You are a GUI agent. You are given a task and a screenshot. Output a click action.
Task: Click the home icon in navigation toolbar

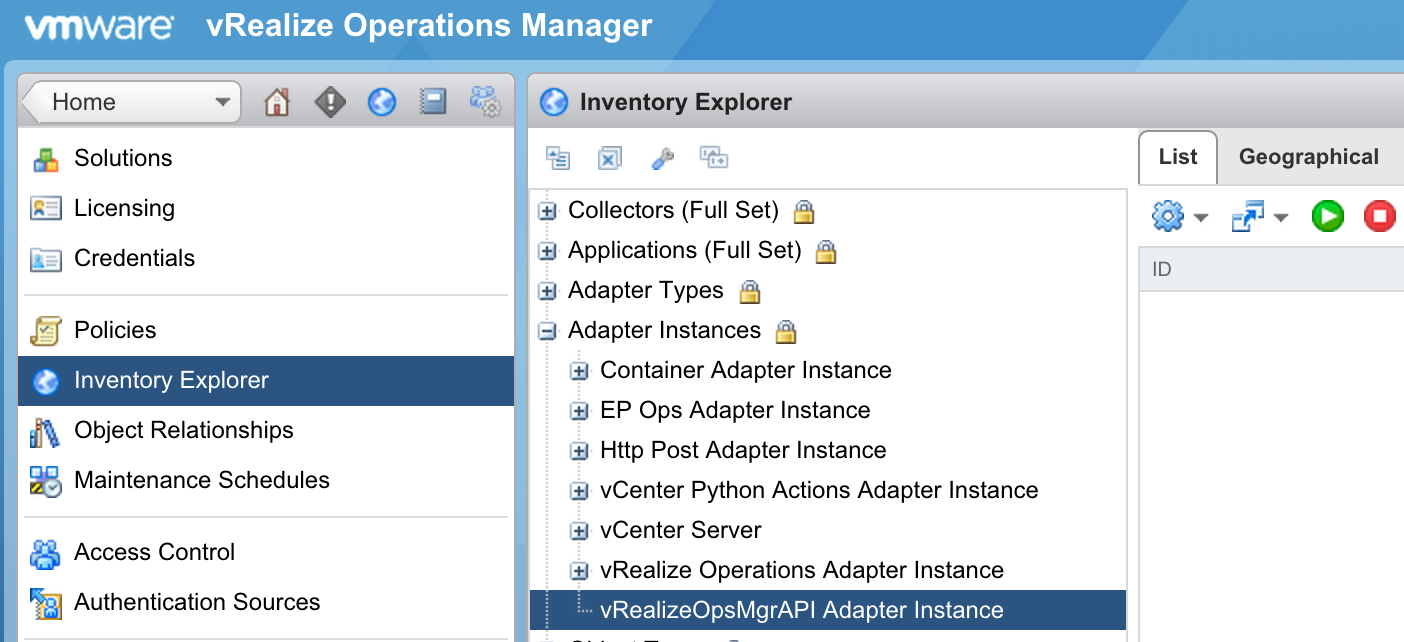277,102
